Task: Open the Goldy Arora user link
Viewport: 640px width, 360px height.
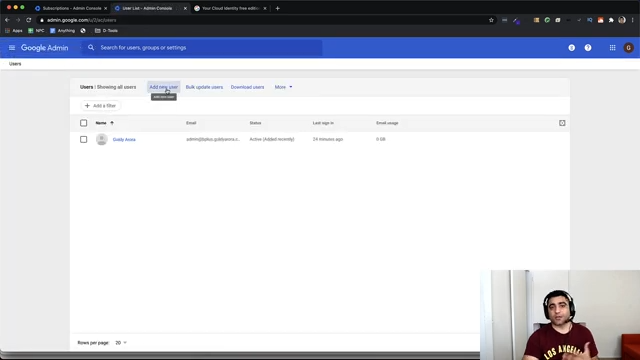Action: point(124,140)
